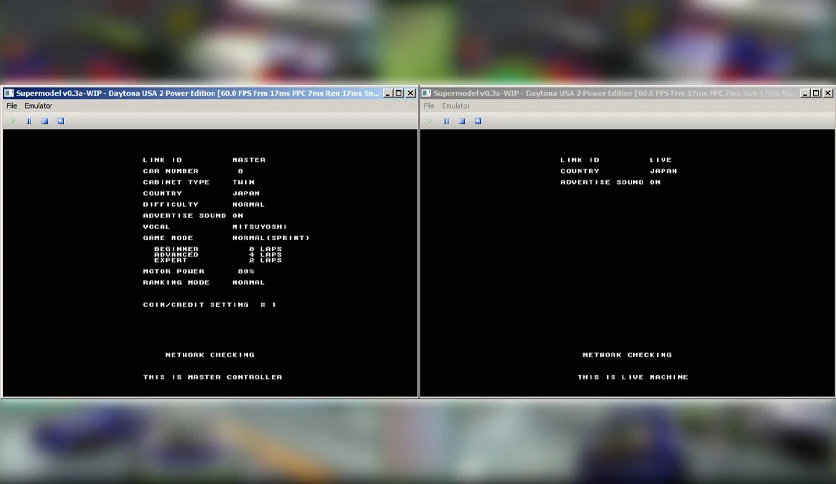Screen dimensions: 836x484
Task: Pause emulation in the right Supermodel window
Action: pos(446,121)
